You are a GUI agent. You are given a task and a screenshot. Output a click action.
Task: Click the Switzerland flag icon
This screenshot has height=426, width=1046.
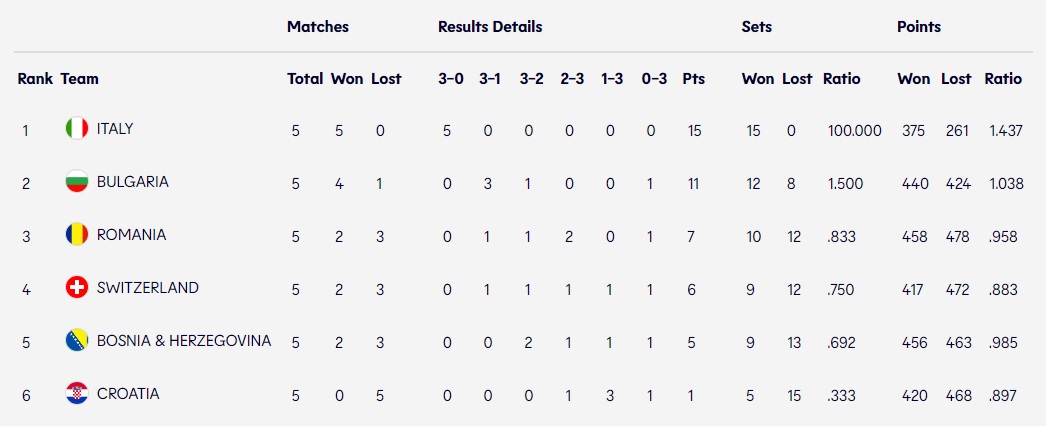pyautogui.click(x=76, y=288)
